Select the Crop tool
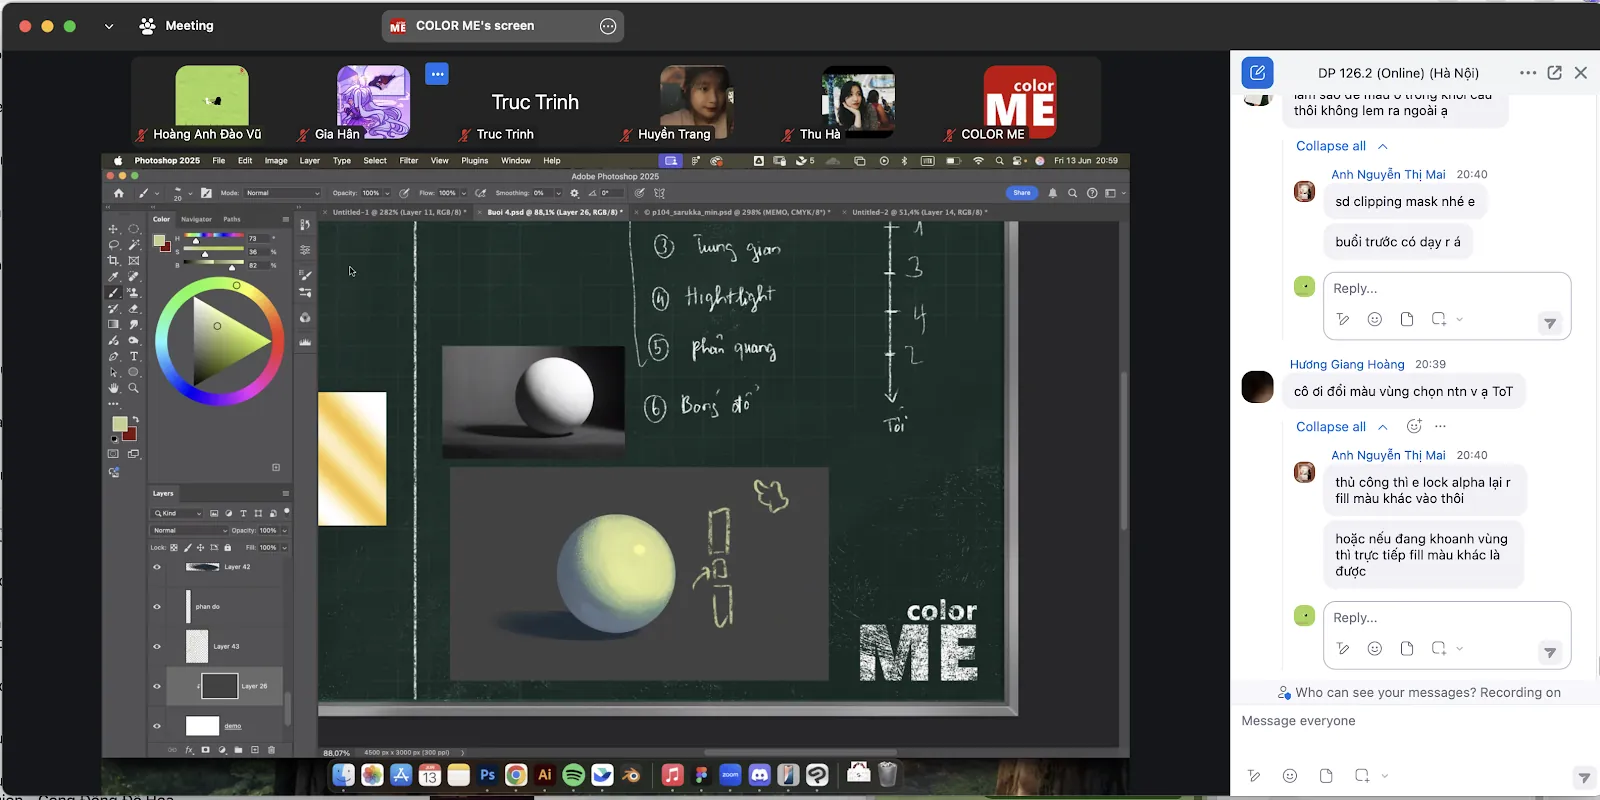Viewport: 1600px width, 800px height. pyautogui.click(x=113, y=261)
